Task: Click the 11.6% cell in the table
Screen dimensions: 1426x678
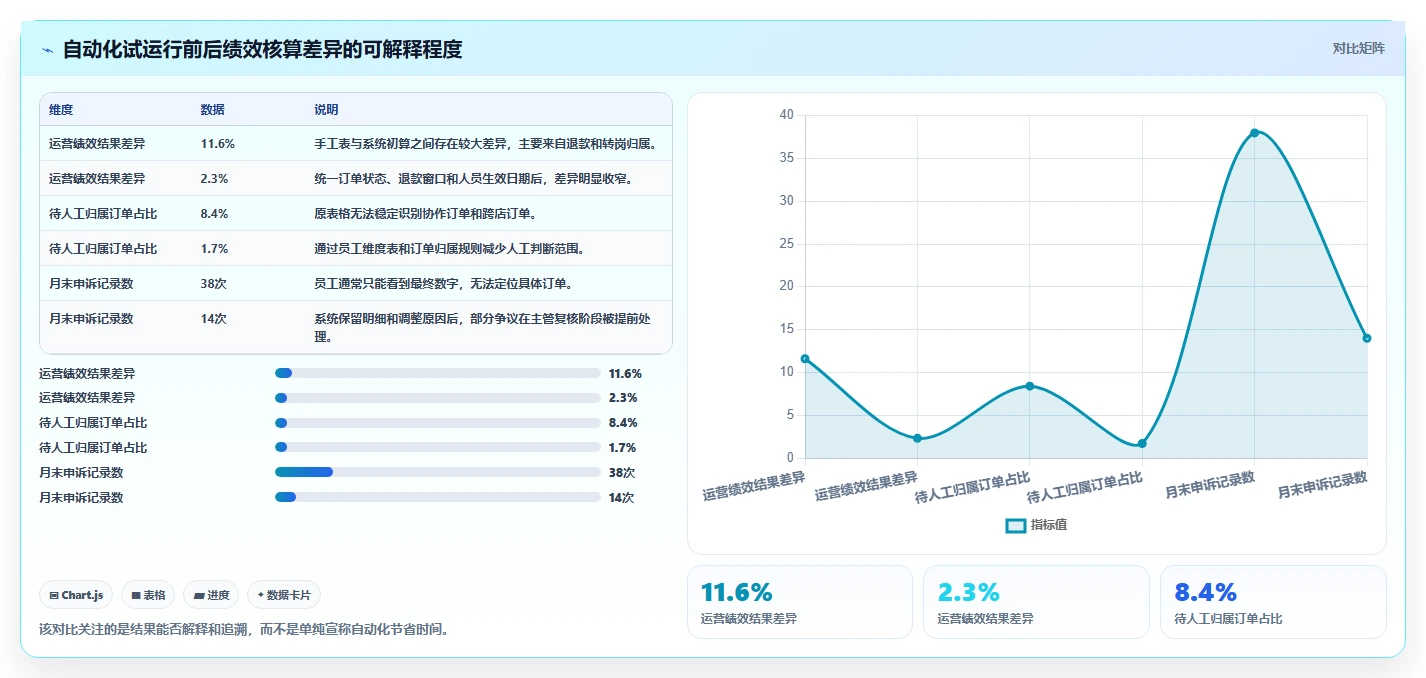Action: [218, 144]
